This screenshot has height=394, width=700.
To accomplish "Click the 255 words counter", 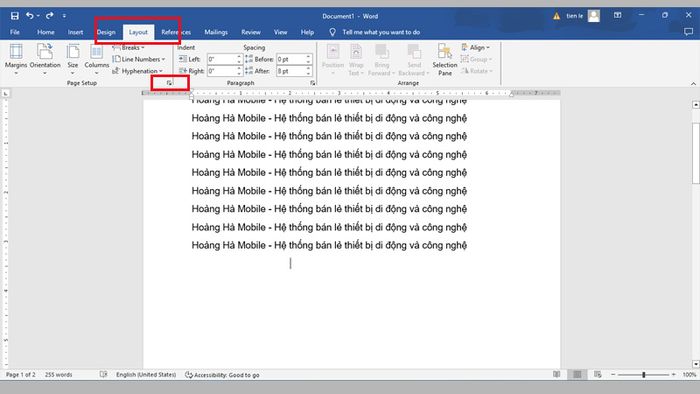I will pos(58,375).
